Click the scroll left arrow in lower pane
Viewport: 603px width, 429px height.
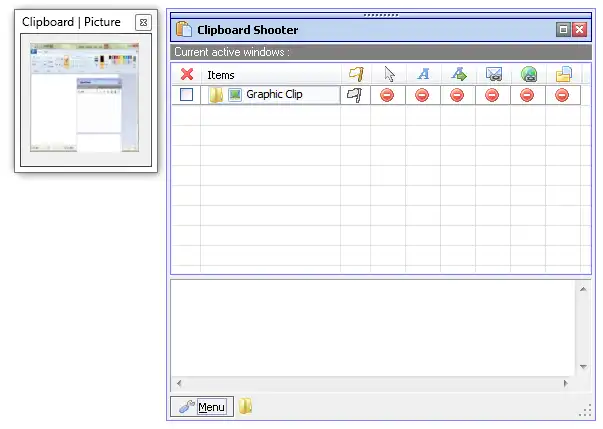tap(179, 383)
